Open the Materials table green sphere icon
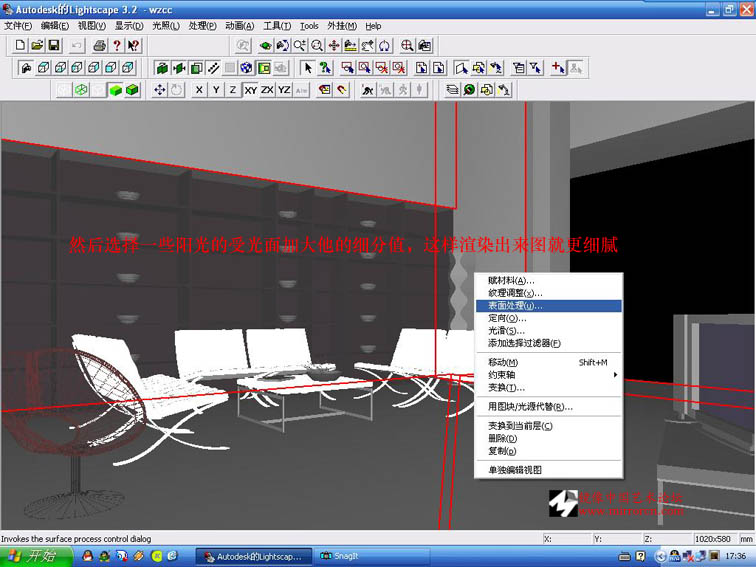Viewport: 756px width, 567px height. click(469, 90)
